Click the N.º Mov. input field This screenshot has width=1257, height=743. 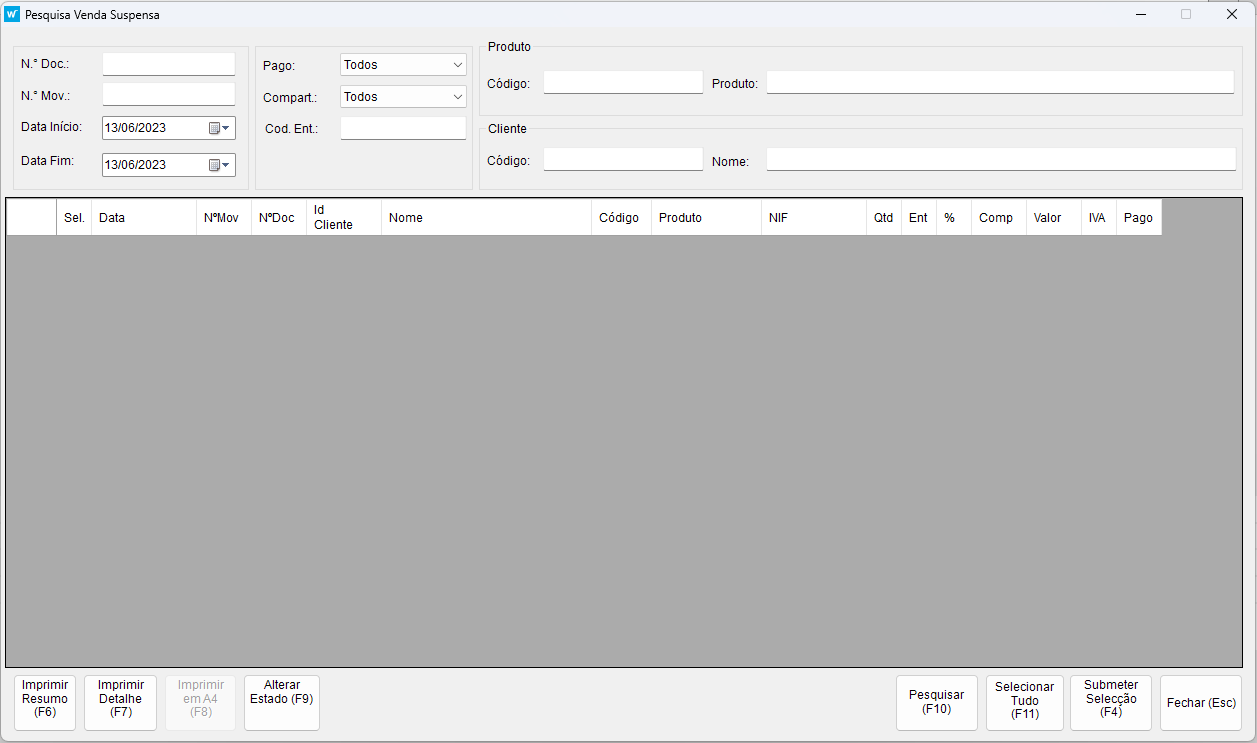[168, 95]
